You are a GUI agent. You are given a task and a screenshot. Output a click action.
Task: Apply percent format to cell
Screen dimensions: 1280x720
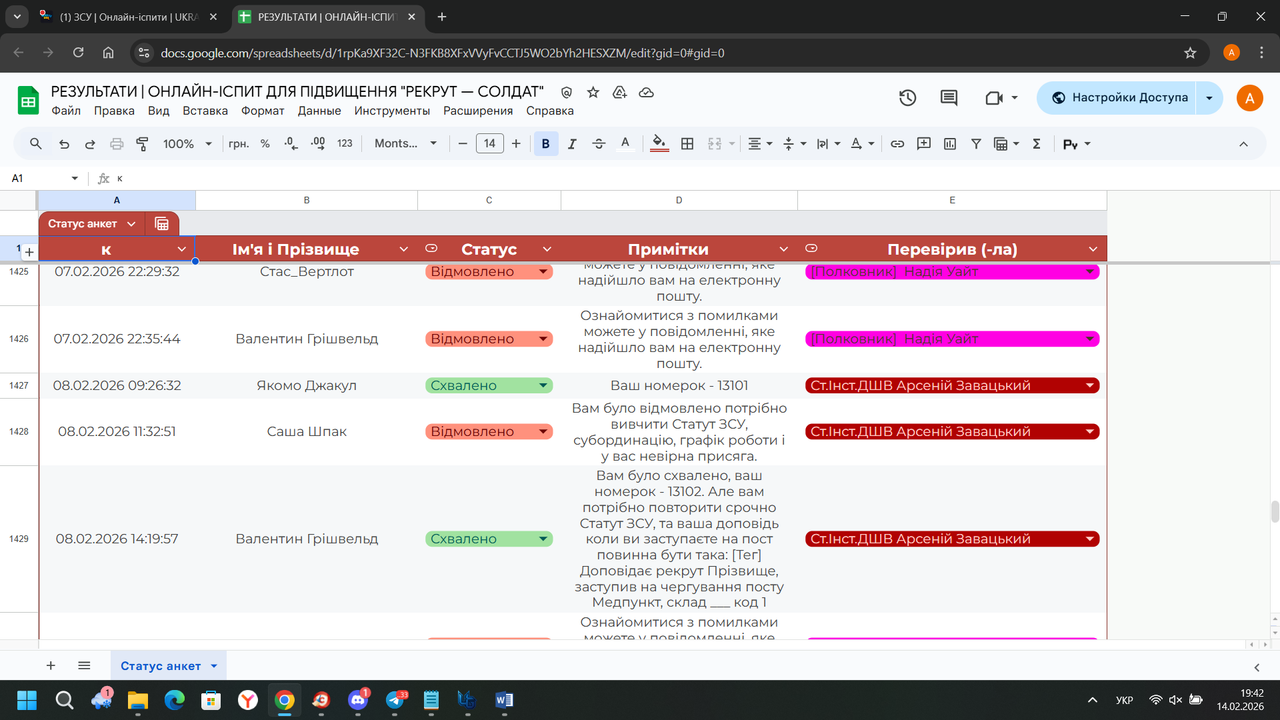point(265,144)
